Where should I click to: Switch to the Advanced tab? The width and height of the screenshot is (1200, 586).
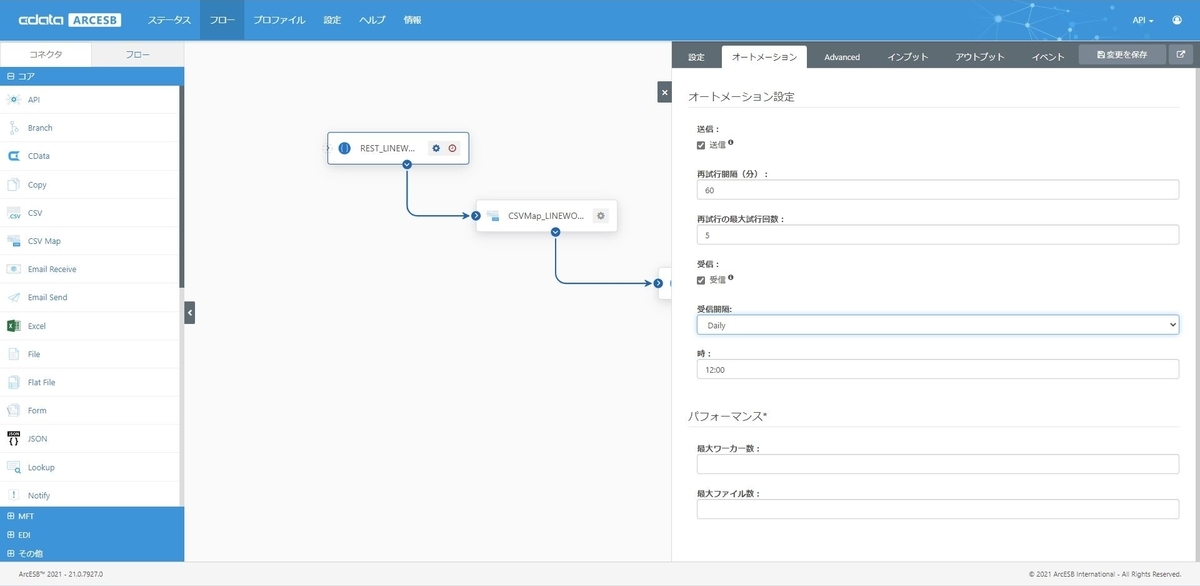[842, 57]
